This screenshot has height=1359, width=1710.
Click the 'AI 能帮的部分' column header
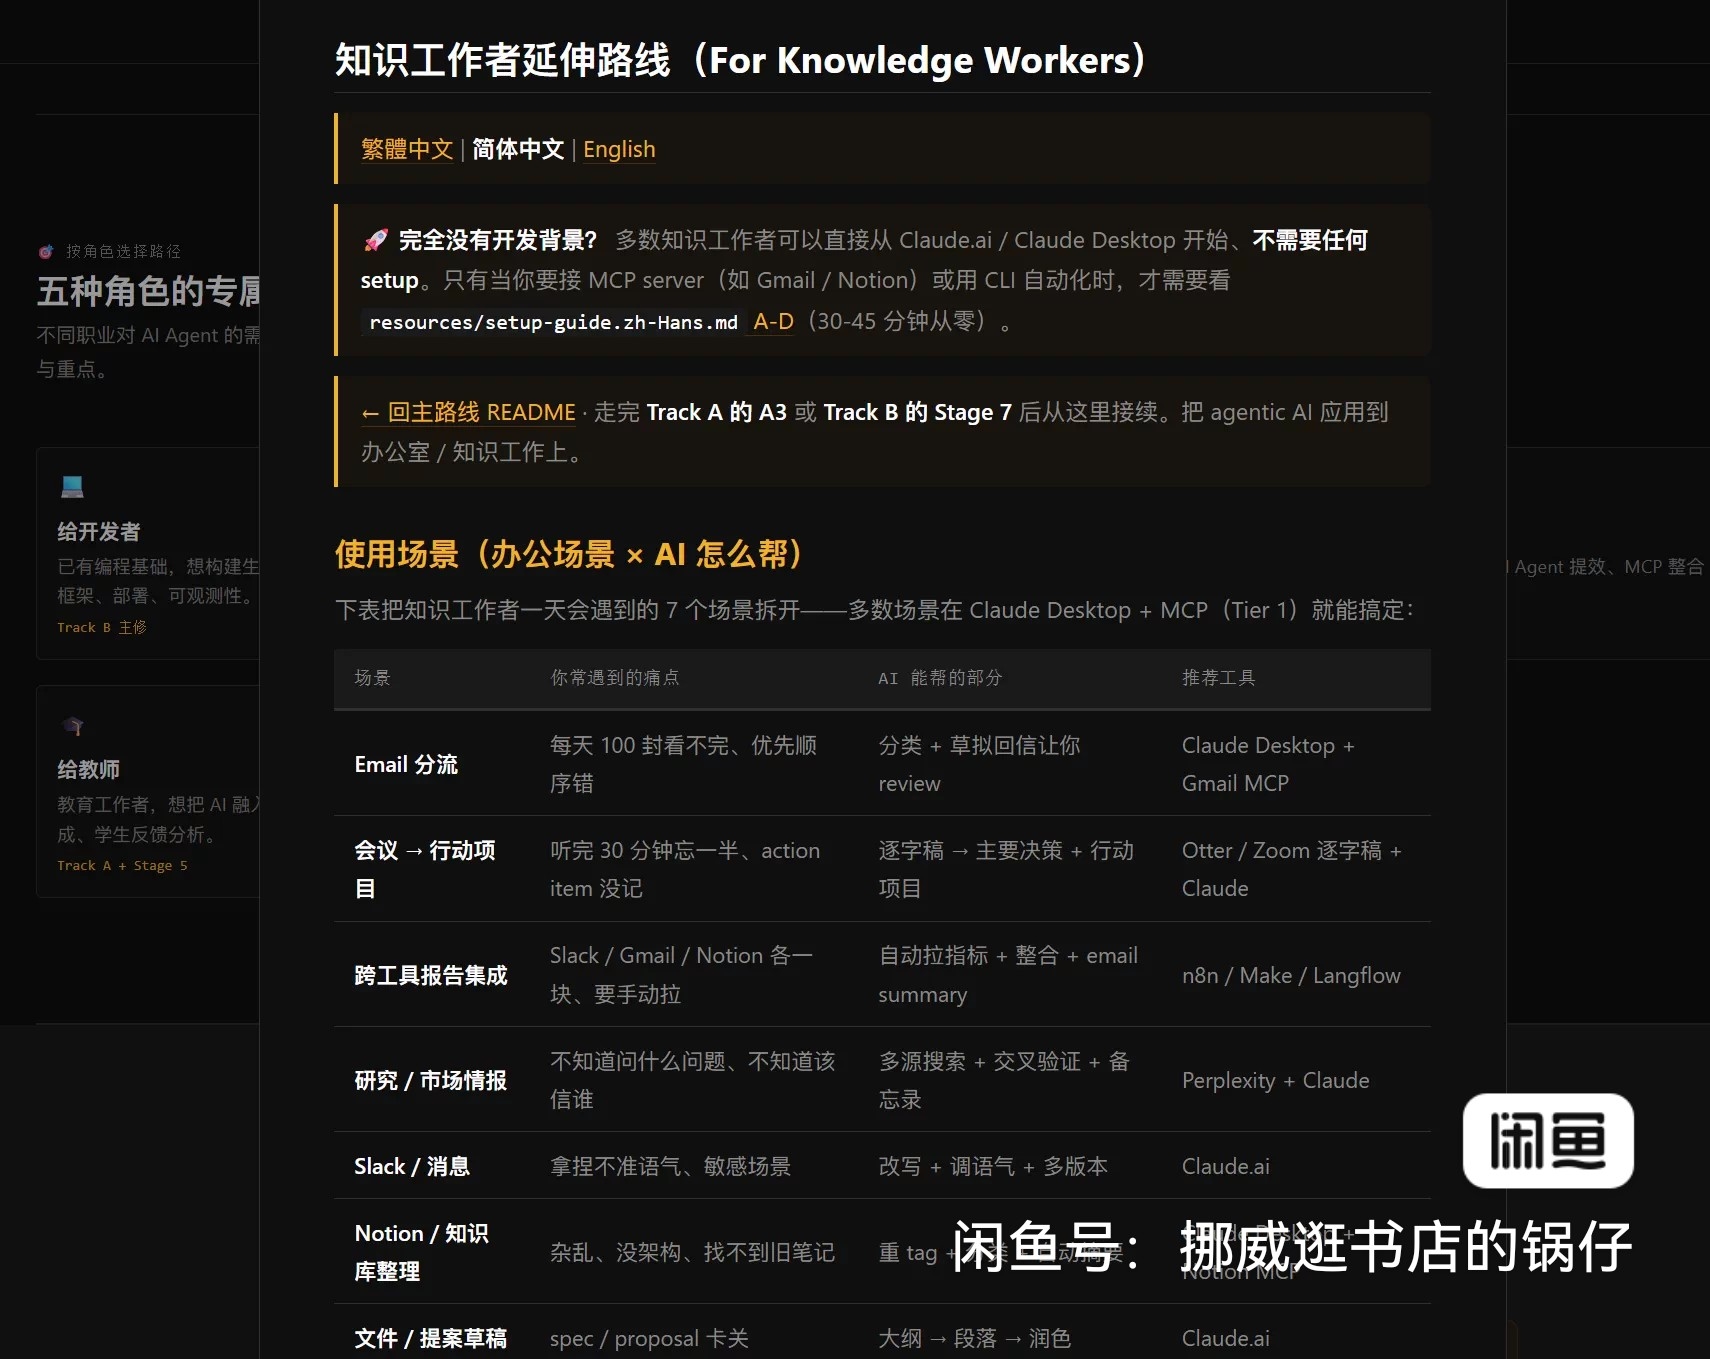point(940,678)
